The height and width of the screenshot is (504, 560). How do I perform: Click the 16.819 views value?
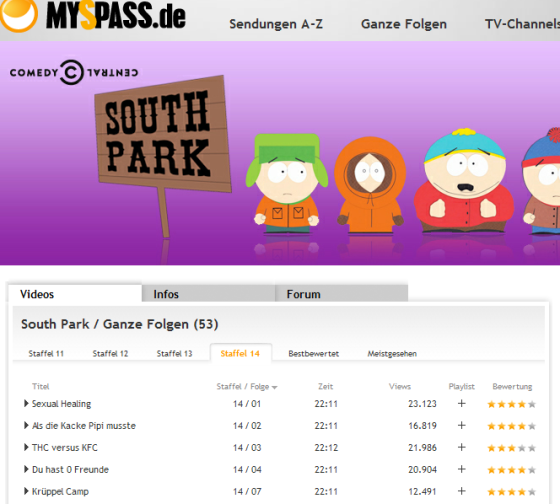pyautogui.click(x=422, y=425)
